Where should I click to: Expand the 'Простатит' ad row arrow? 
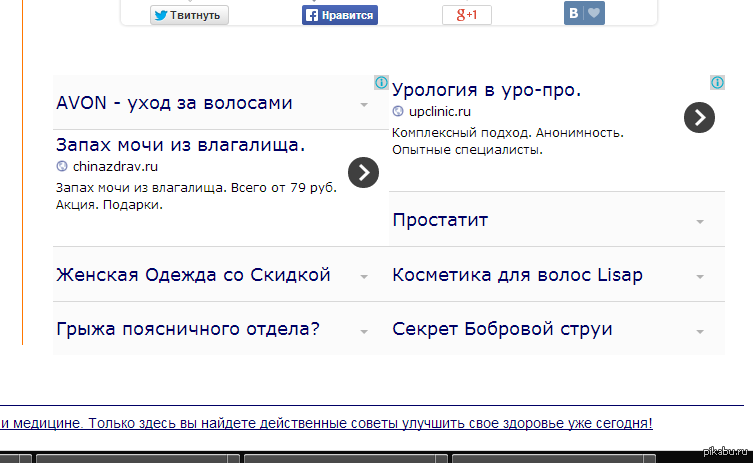point(700,221)
